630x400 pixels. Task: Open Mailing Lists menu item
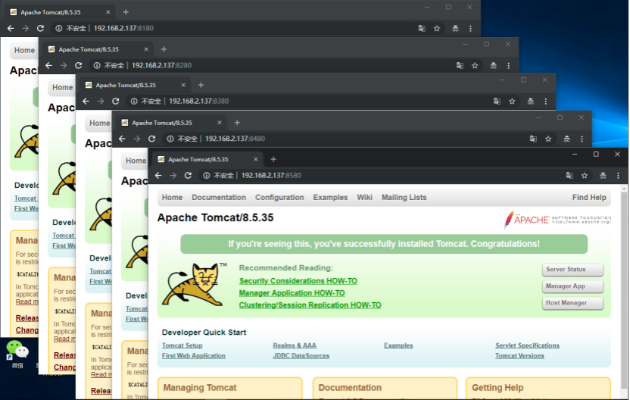pos(404,197)
